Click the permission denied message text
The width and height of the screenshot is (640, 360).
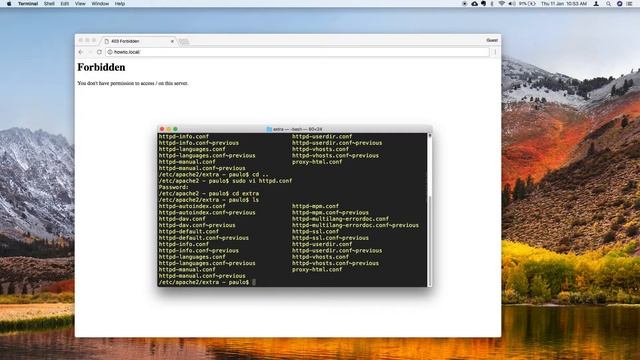coord(133,83)
